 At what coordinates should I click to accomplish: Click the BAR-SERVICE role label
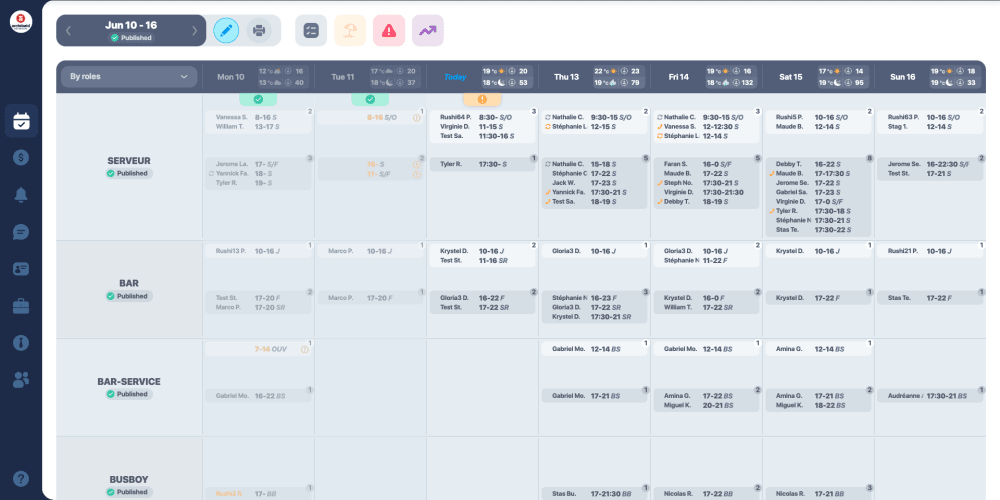tap(129, 381)
